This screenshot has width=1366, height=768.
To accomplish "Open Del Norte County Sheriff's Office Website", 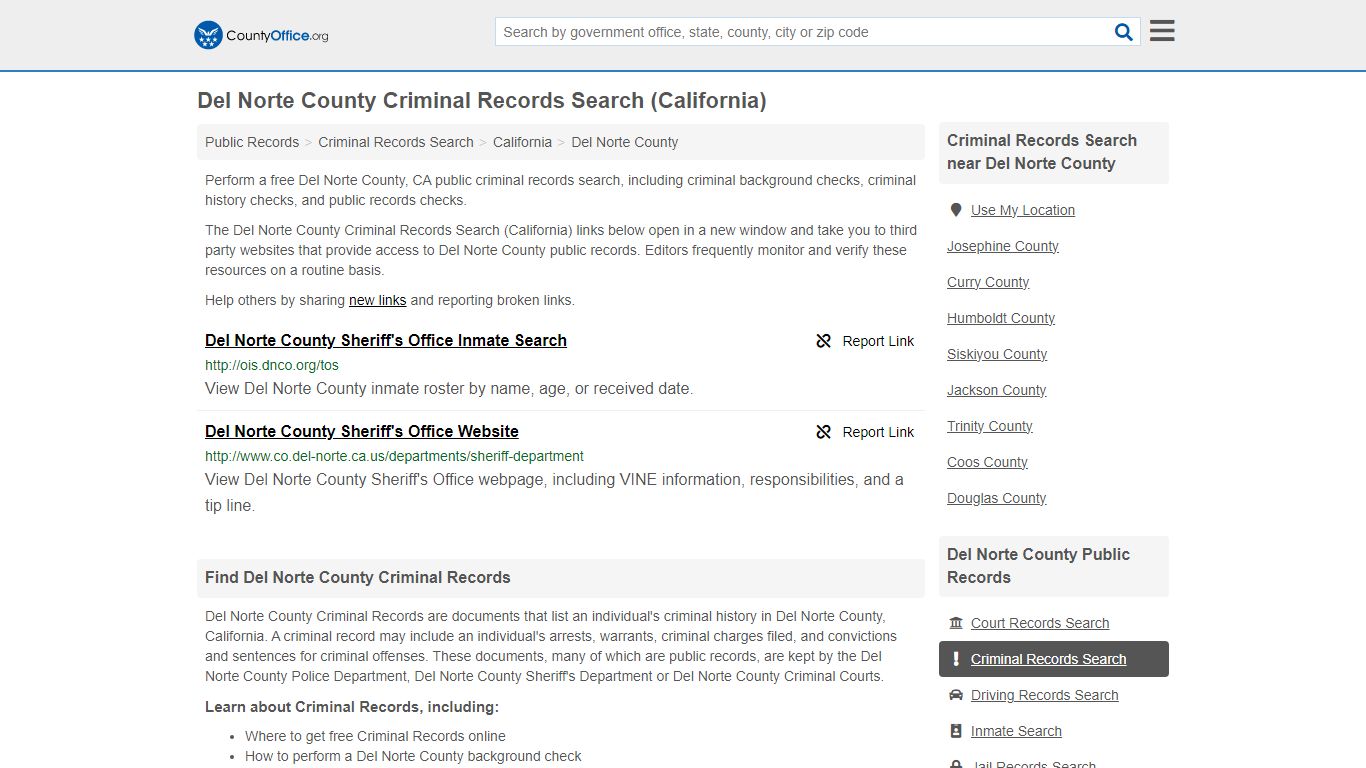I will coord(362,431).
